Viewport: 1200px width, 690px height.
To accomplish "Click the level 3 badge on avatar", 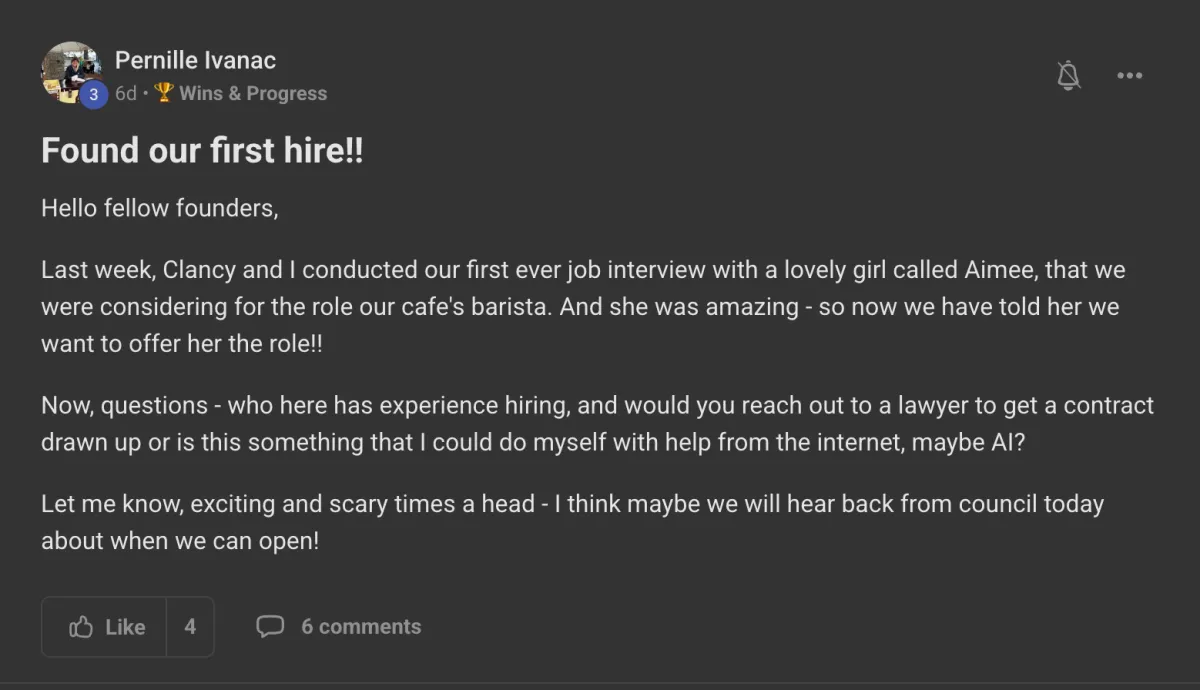I will tap(93, 94).
